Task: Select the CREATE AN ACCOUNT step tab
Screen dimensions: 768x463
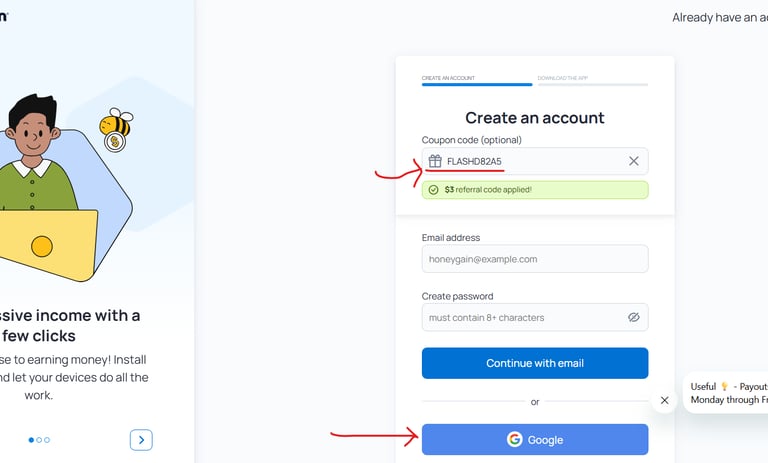Action: (448, 78)
